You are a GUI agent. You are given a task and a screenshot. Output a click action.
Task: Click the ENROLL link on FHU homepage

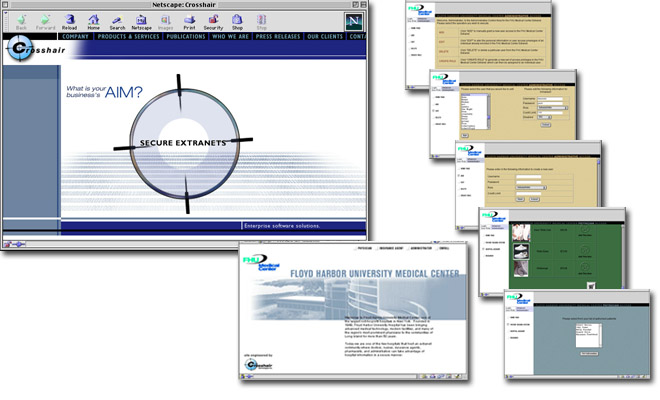(x=444, y=248)
